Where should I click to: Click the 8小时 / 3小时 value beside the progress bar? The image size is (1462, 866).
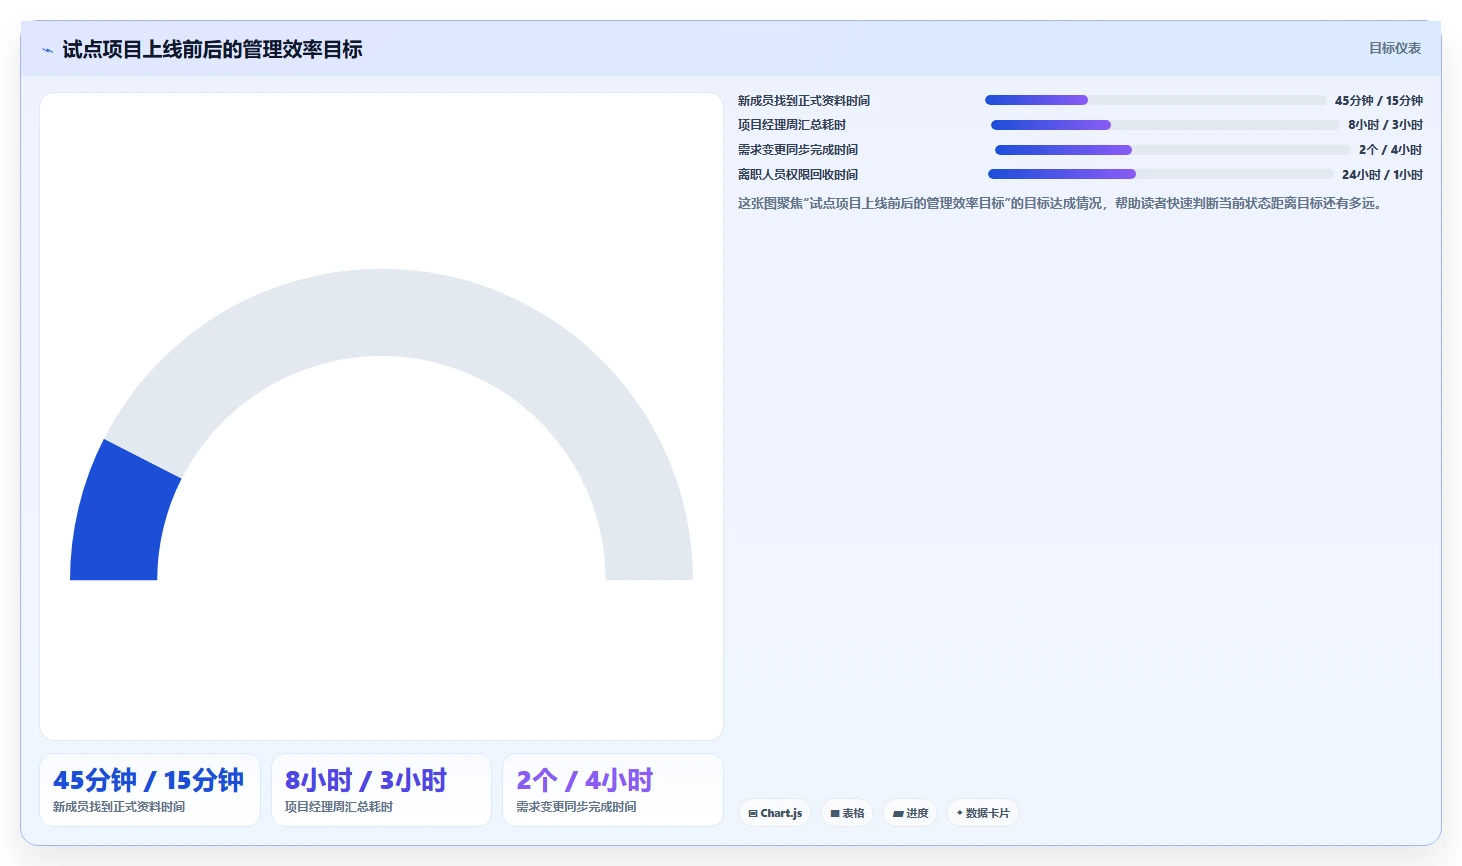[1385, 125]
